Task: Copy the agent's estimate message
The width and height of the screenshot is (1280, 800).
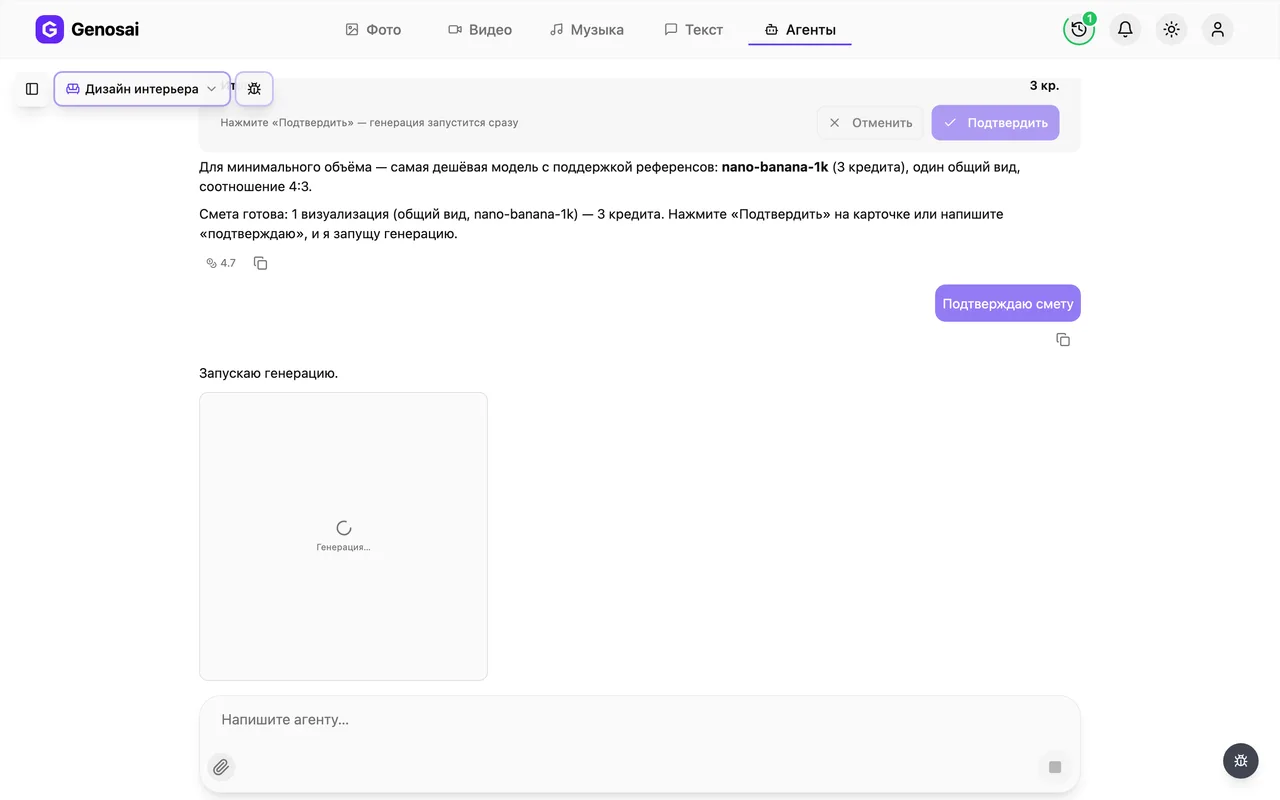Action: tap(260, 263)
